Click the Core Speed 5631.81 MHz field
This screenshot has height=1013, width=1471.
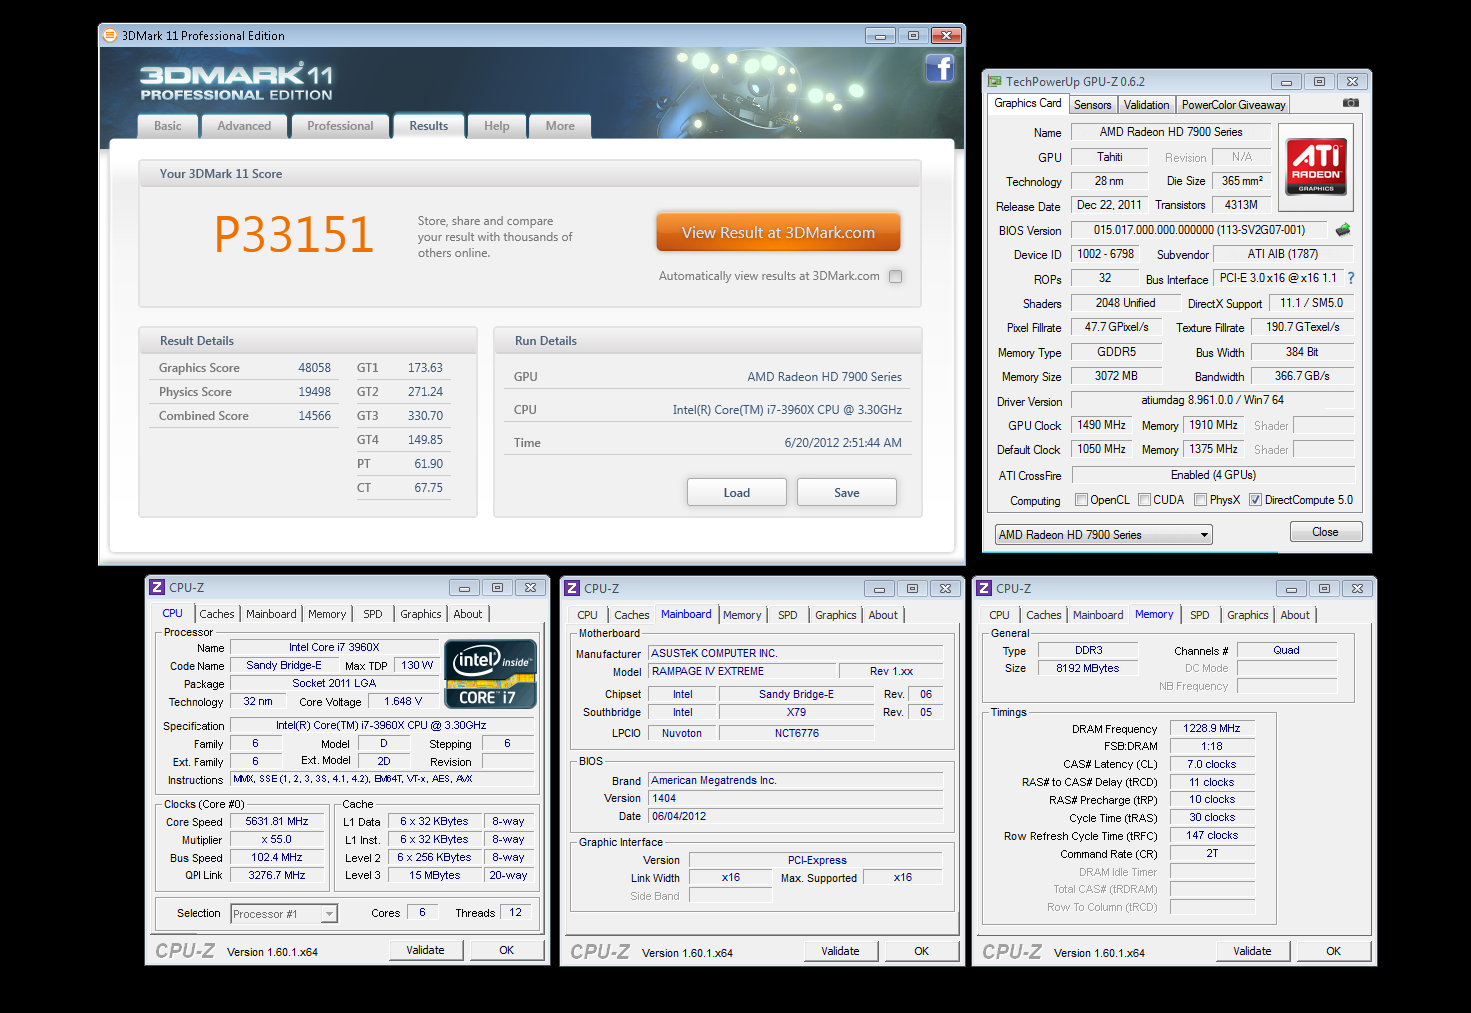click(x=277, y=822)
